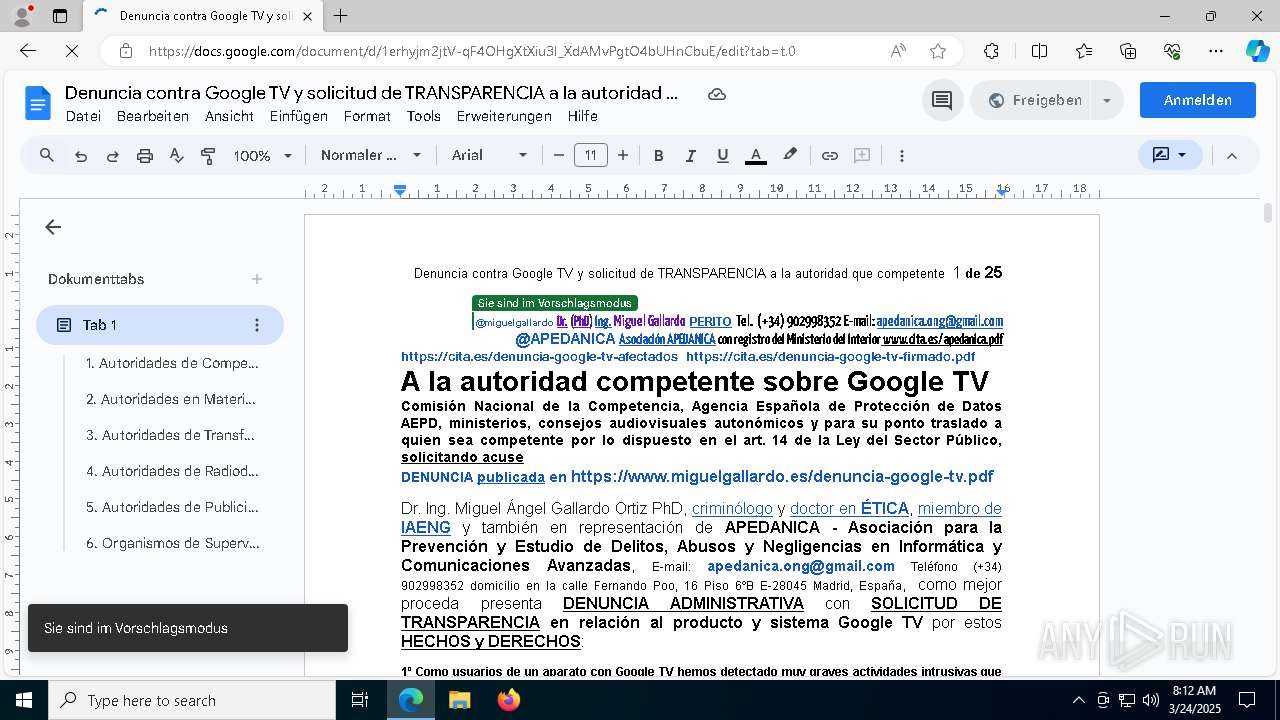Image resolution: width=1280 pixels, height=720 pixels.
Task: Click the Anmelden button
Action: pyautogui.click(x=1197, y=100)
